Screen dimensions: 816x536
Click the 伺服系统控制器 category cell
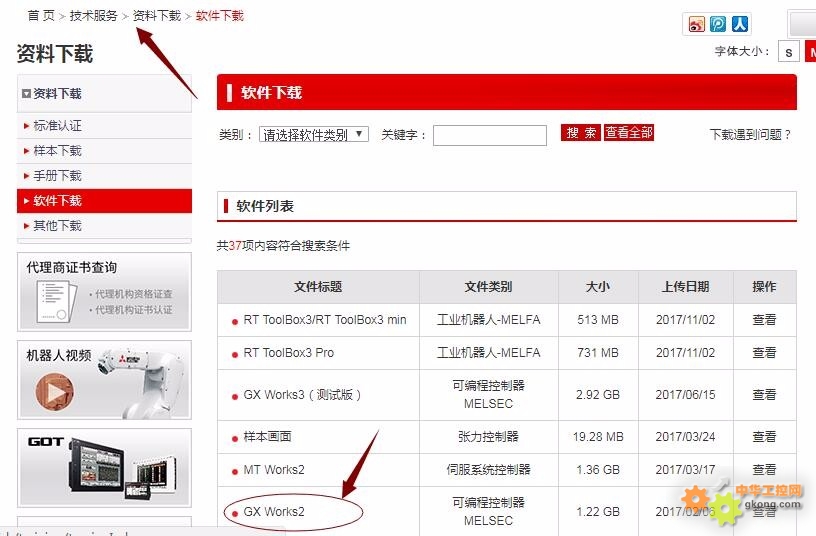pos(488,470)
